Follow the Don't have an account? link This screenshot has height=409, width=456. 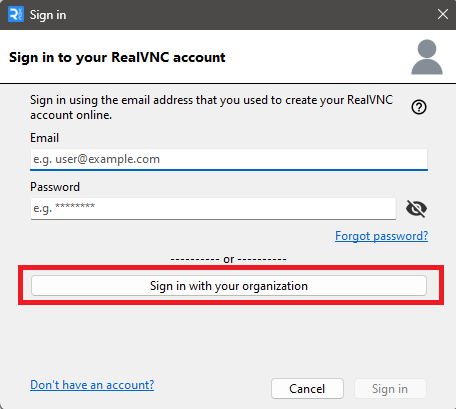92,385
